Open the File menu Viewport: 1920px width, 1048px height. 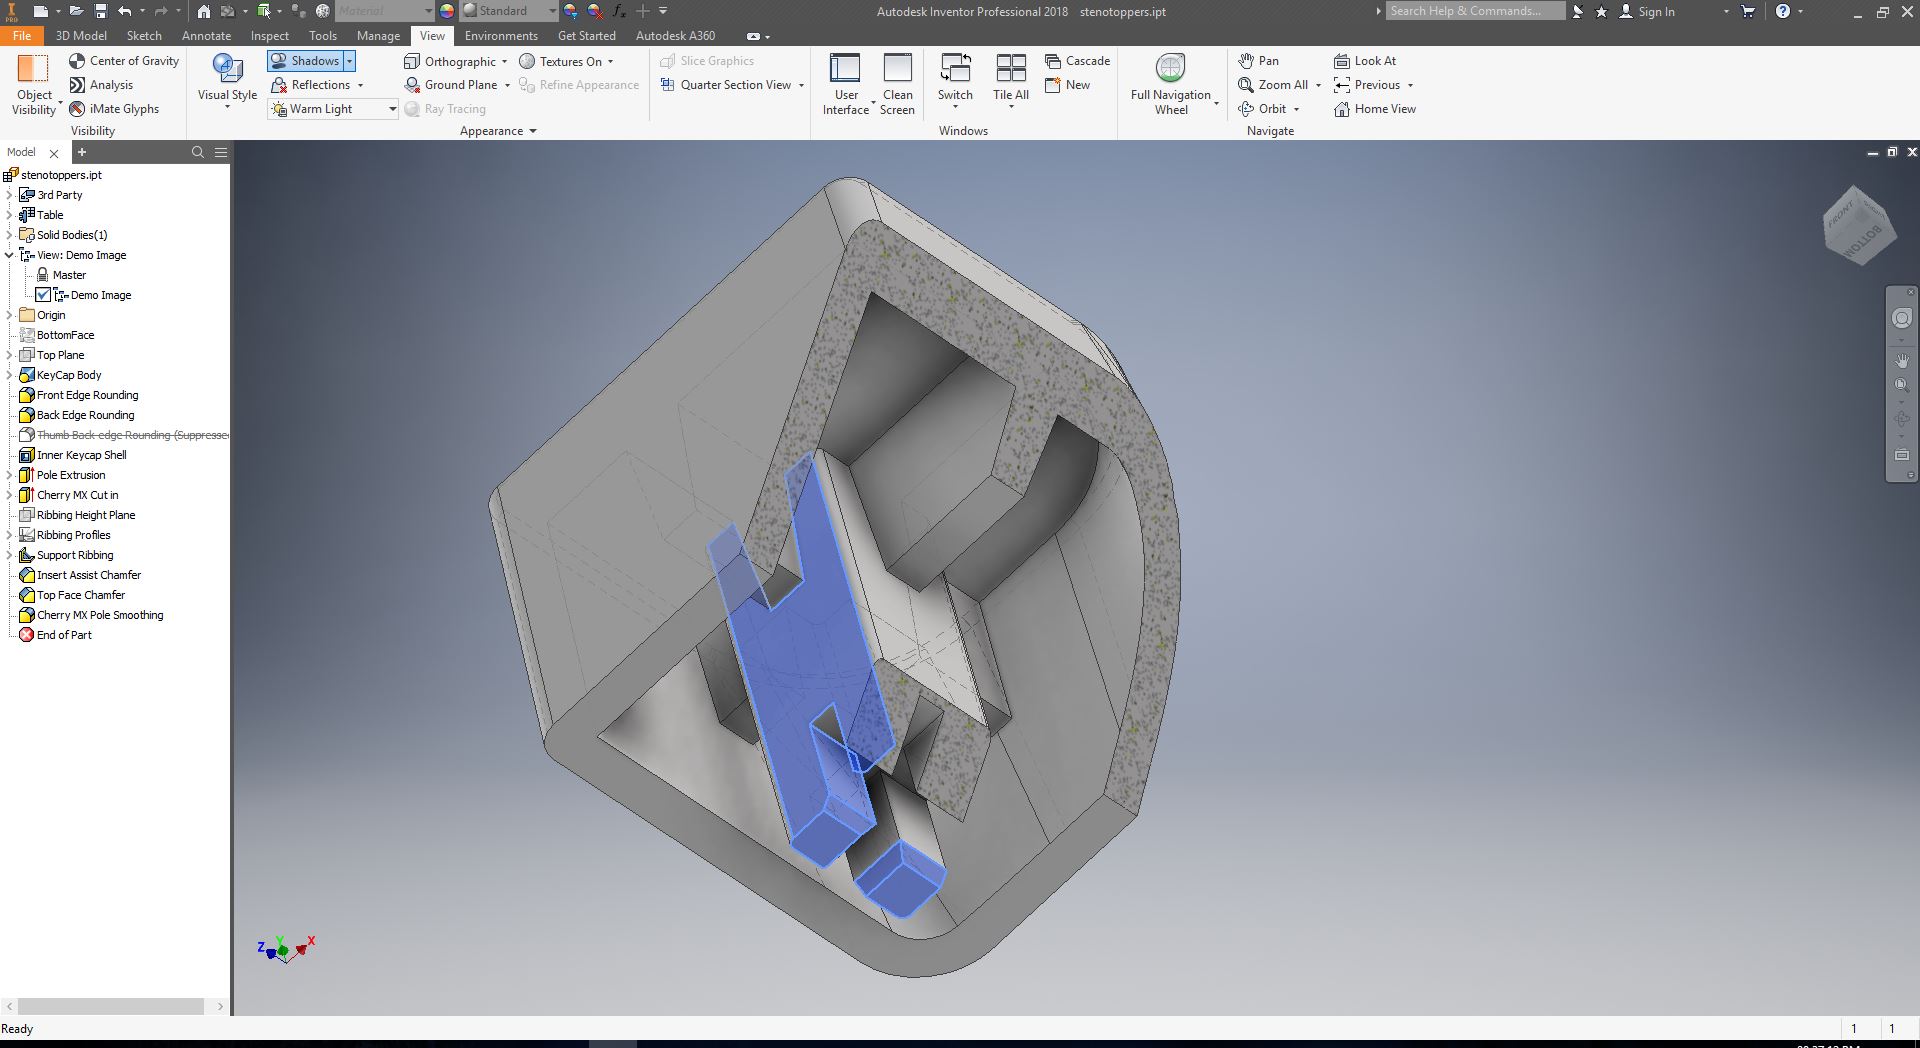[22, 36]
